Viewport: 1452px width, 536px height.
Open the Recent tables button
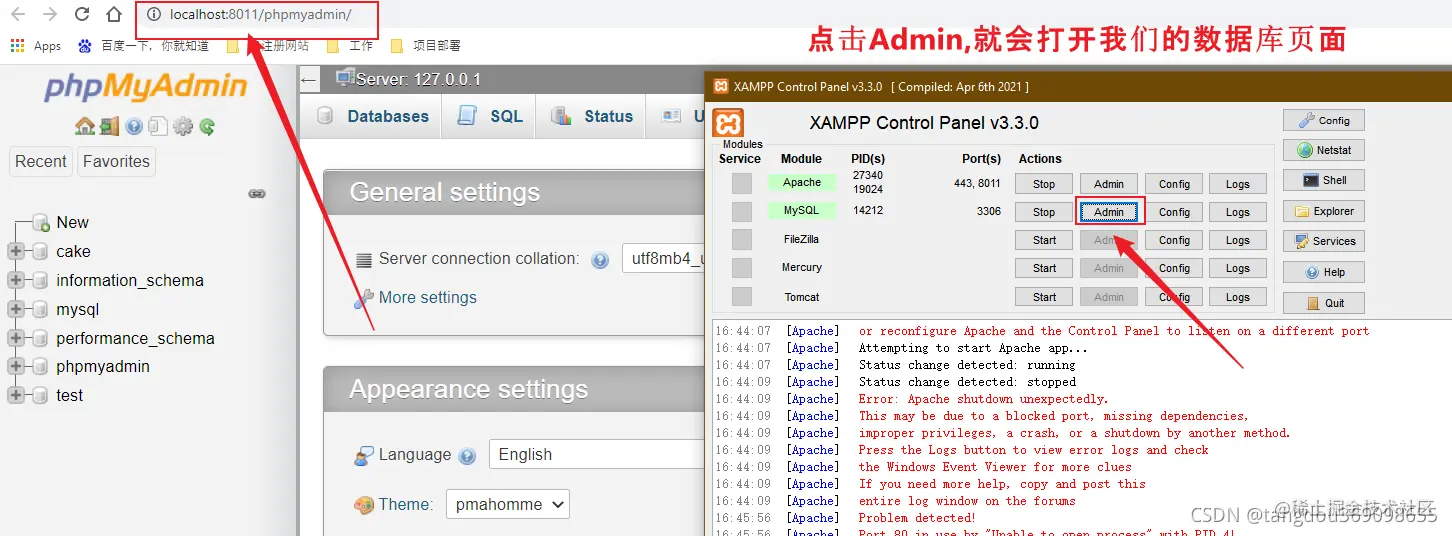pos(41,161)
